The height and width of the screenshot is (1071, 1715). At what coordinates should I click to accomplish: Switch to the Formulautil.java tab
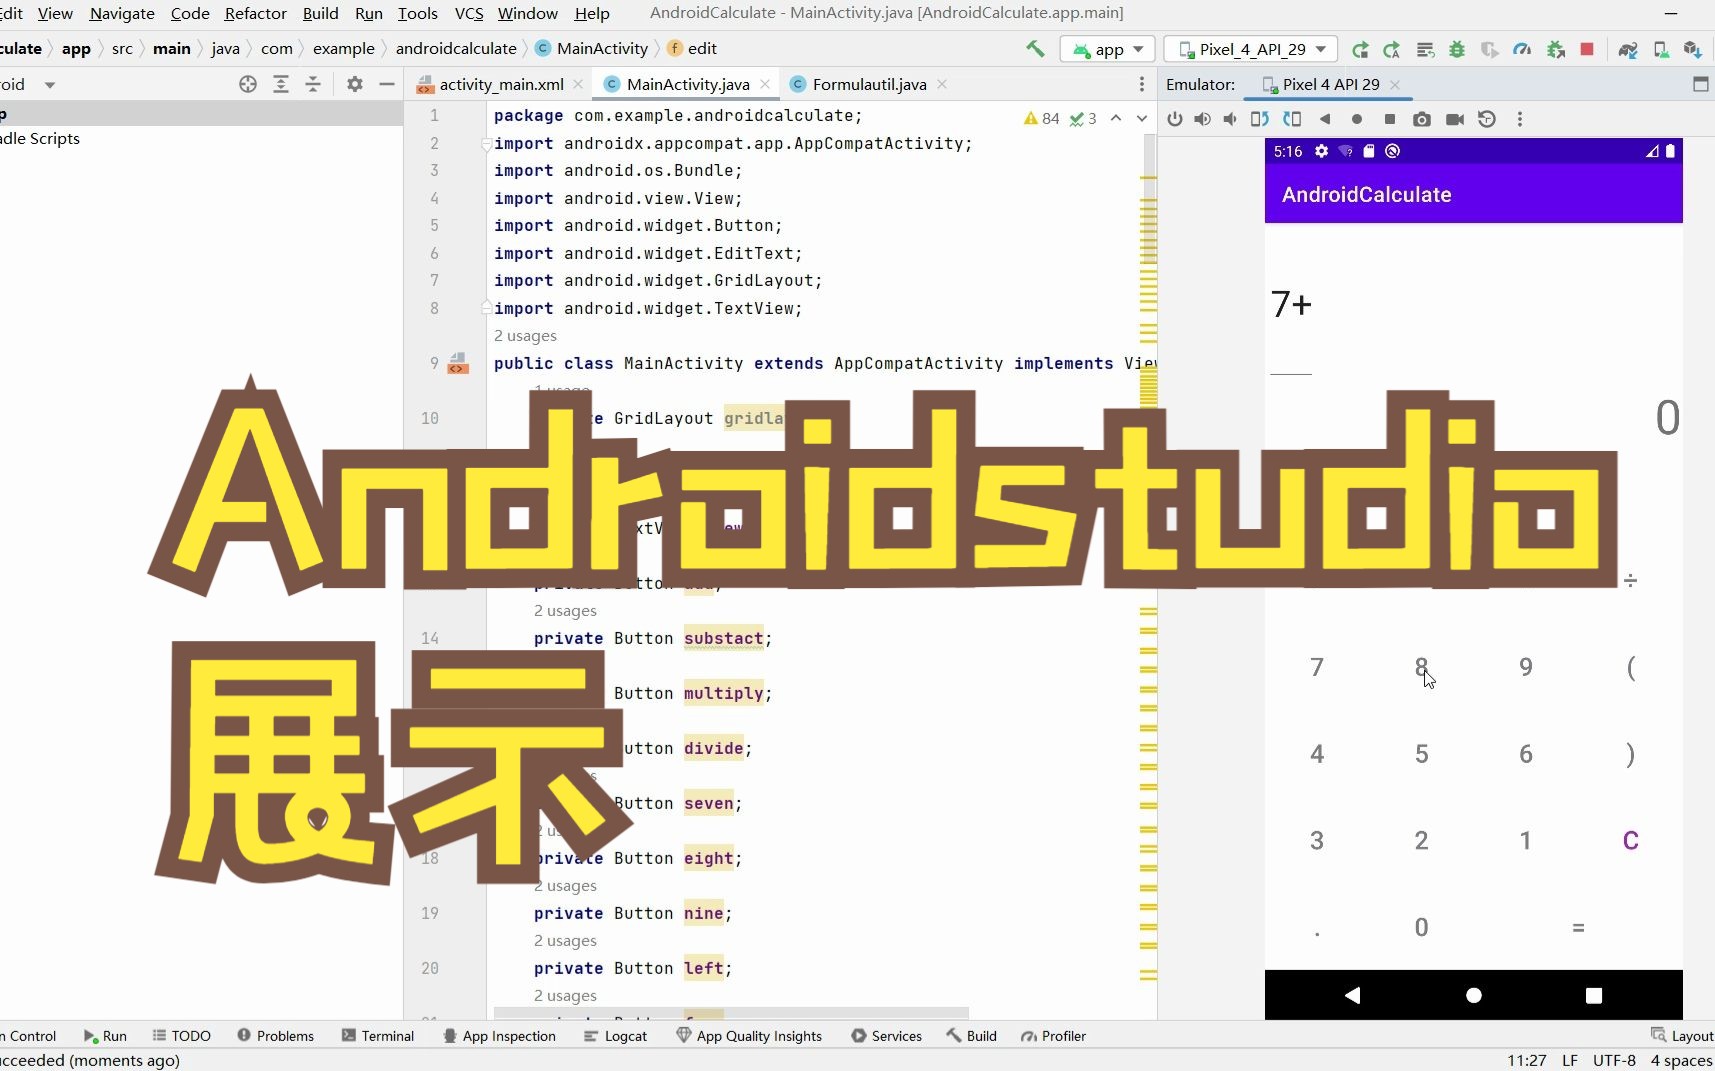pos(868,84)
